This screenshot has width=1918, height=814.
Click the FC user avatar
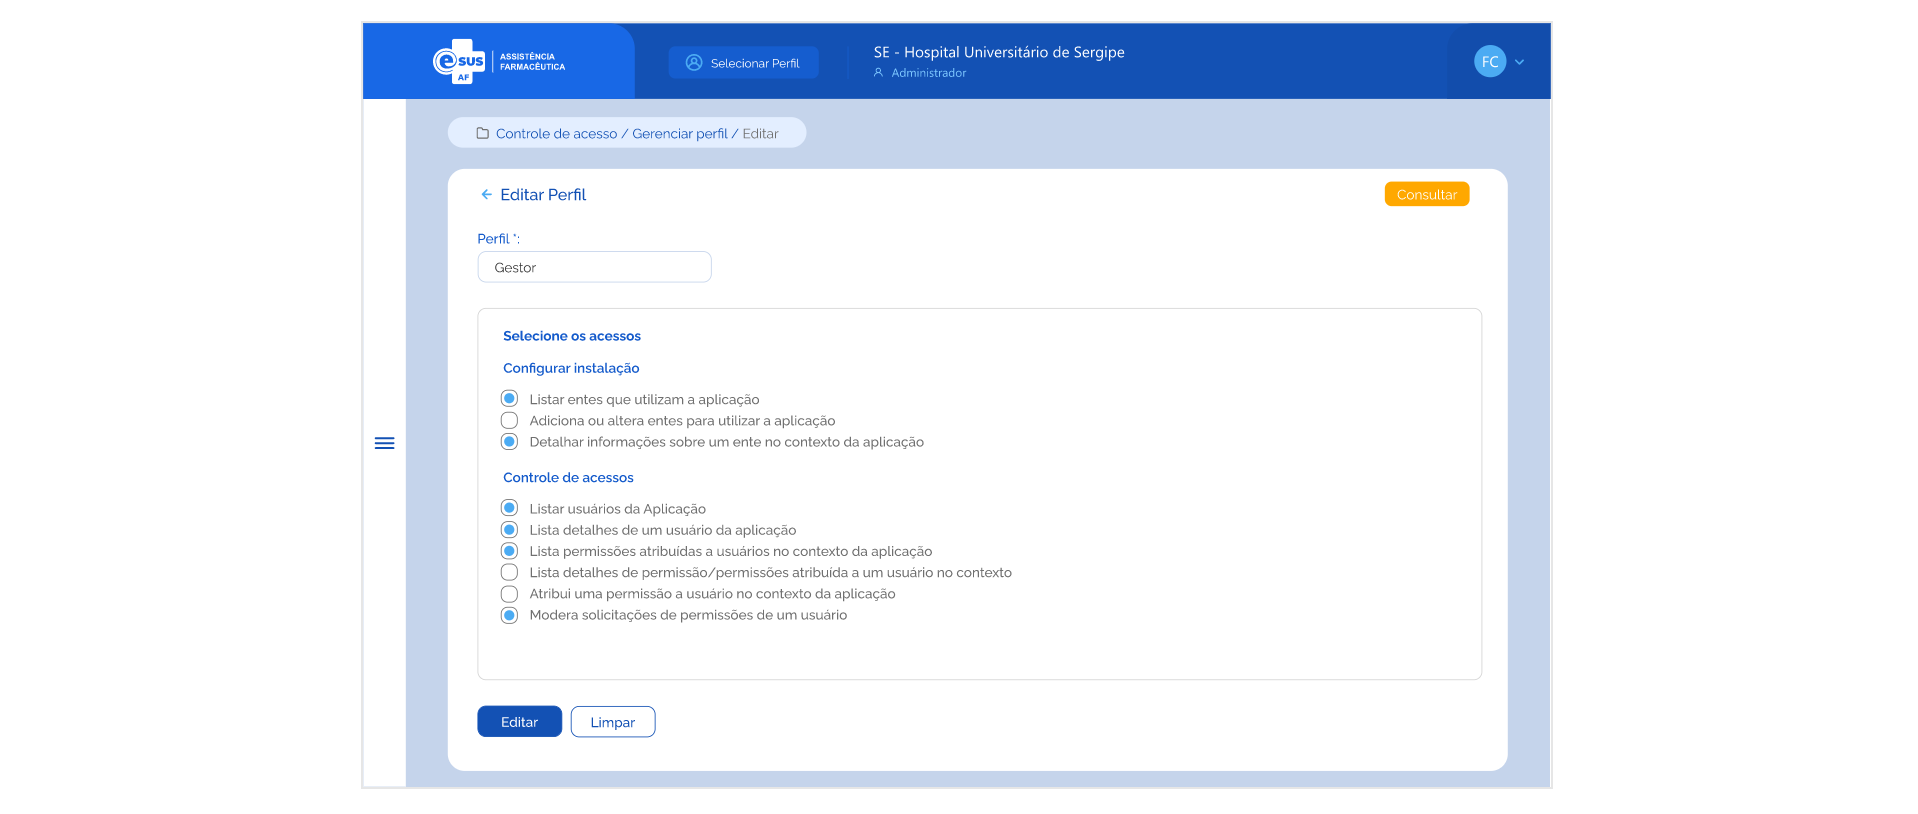coord(1489,62)
